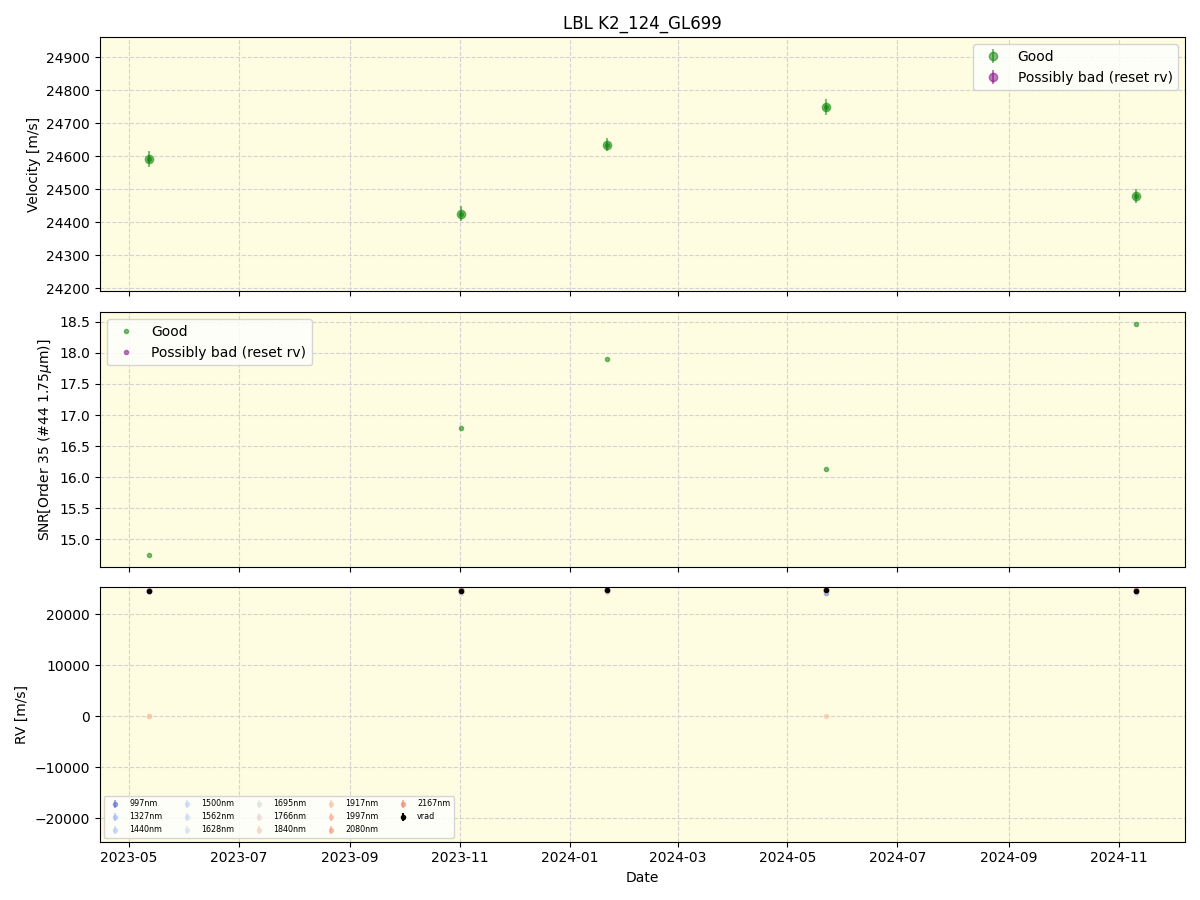Select the highest SNR point near 18.45
Image resolution: width=1200 pixels, height=900 pixels.
(x=1136, y=324)
